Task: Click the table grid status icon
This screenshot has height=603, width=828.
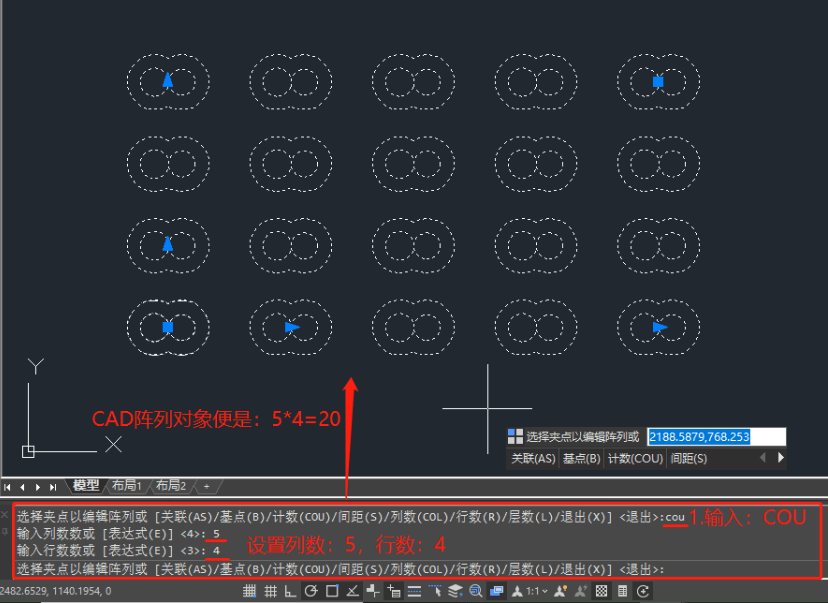Action: (x=622, y=591)
